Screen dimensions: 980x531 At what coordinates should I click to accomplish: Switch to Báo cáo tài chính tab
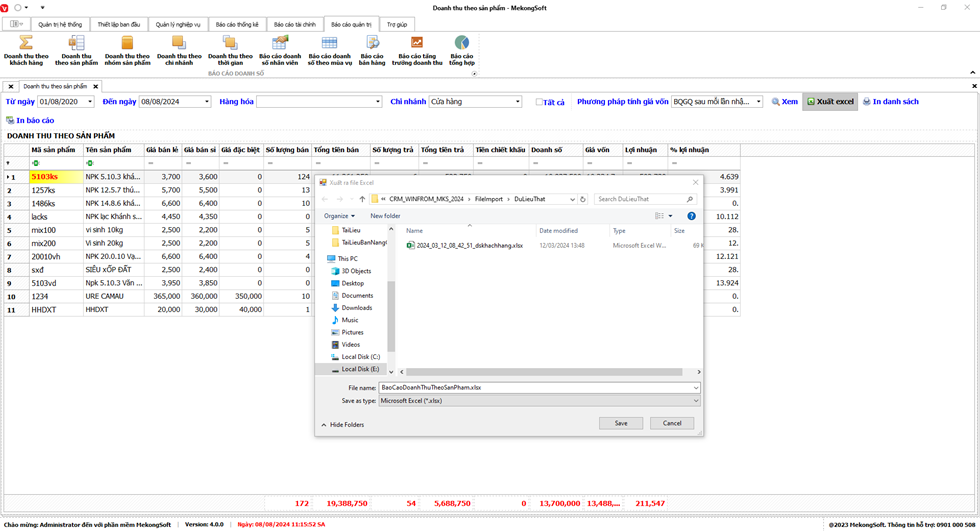coord(294,24)
